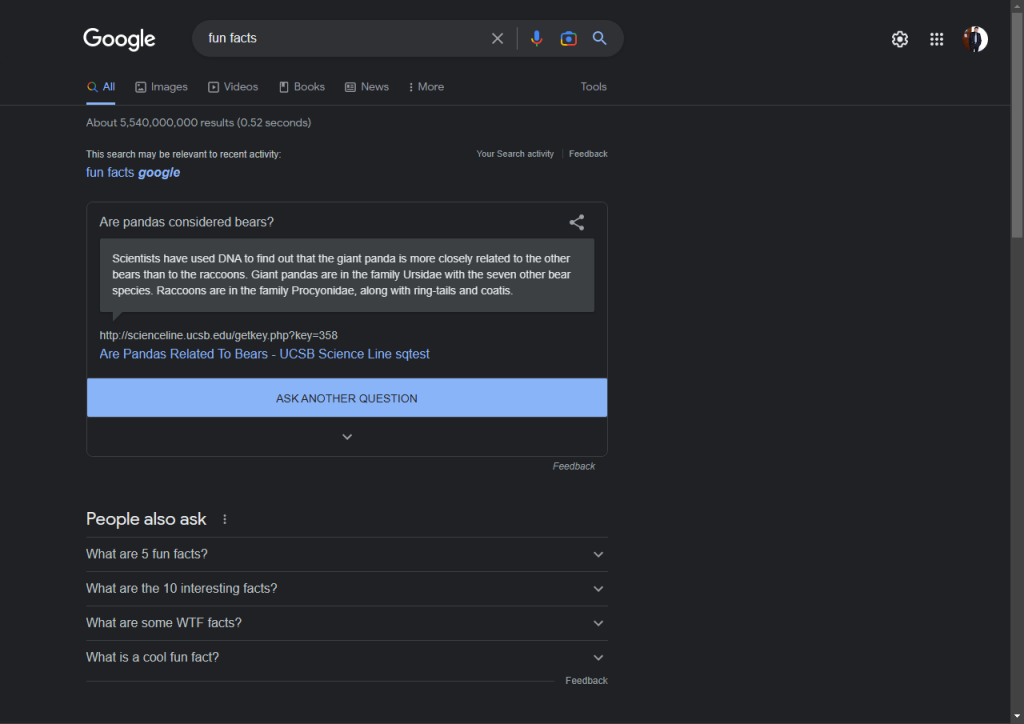
Task: Click the Google logo
Action: click(119, 39)
